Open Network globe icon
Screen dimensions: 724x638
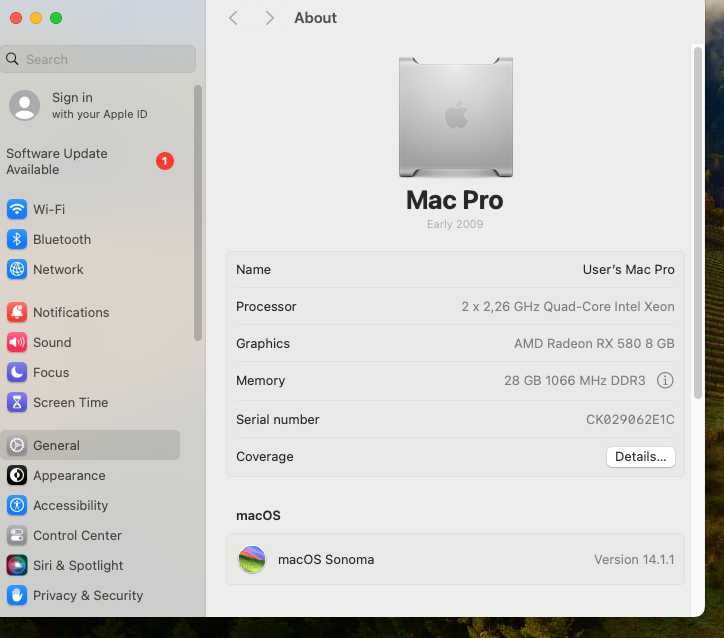[x=17, y=269]
